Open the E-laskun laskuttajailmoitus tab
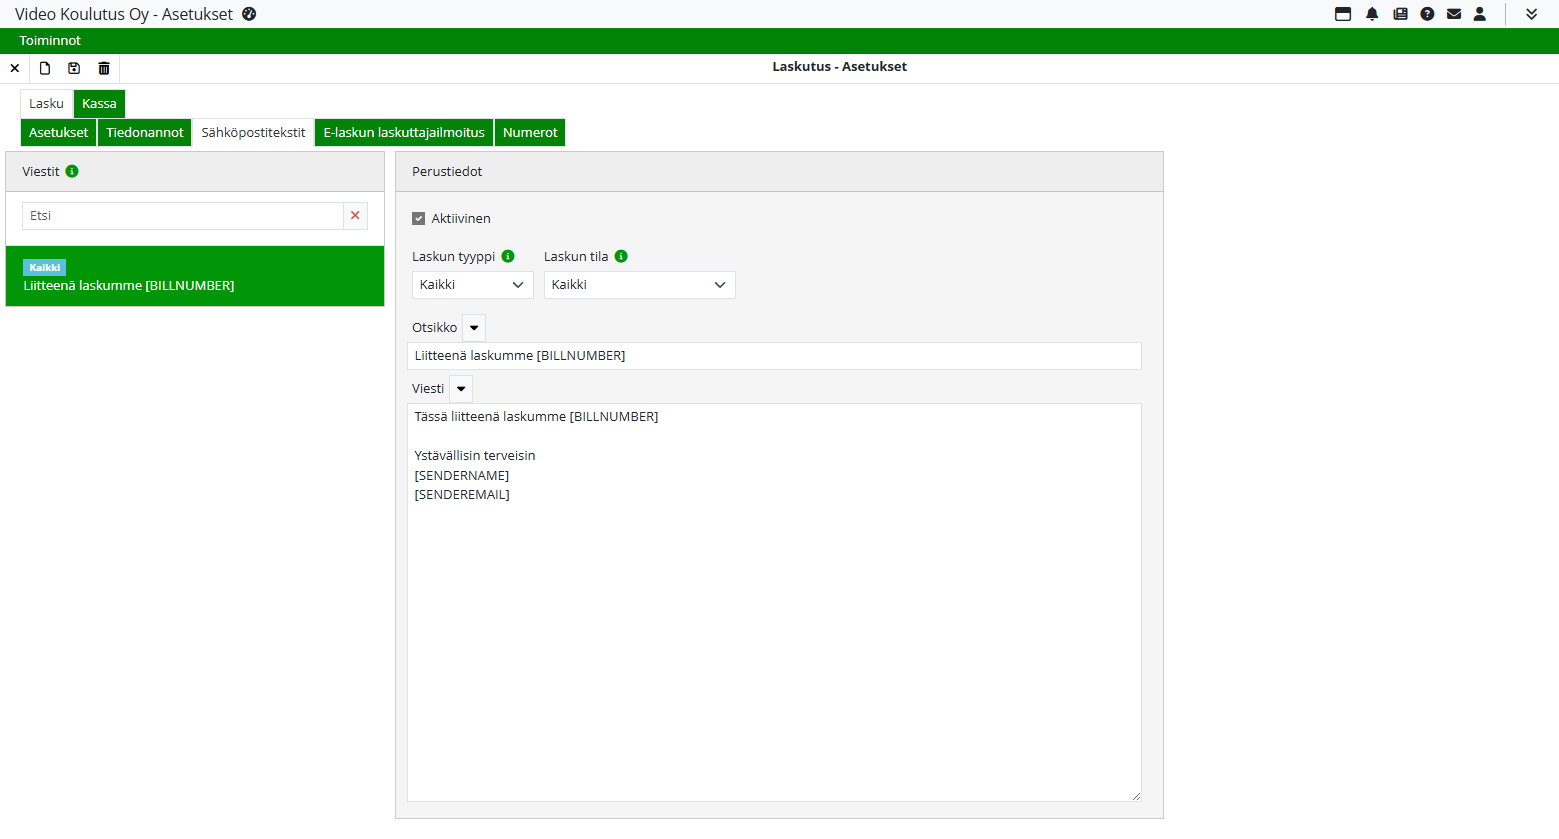This screenshot has height=839, width=1559. pos(404,132)
